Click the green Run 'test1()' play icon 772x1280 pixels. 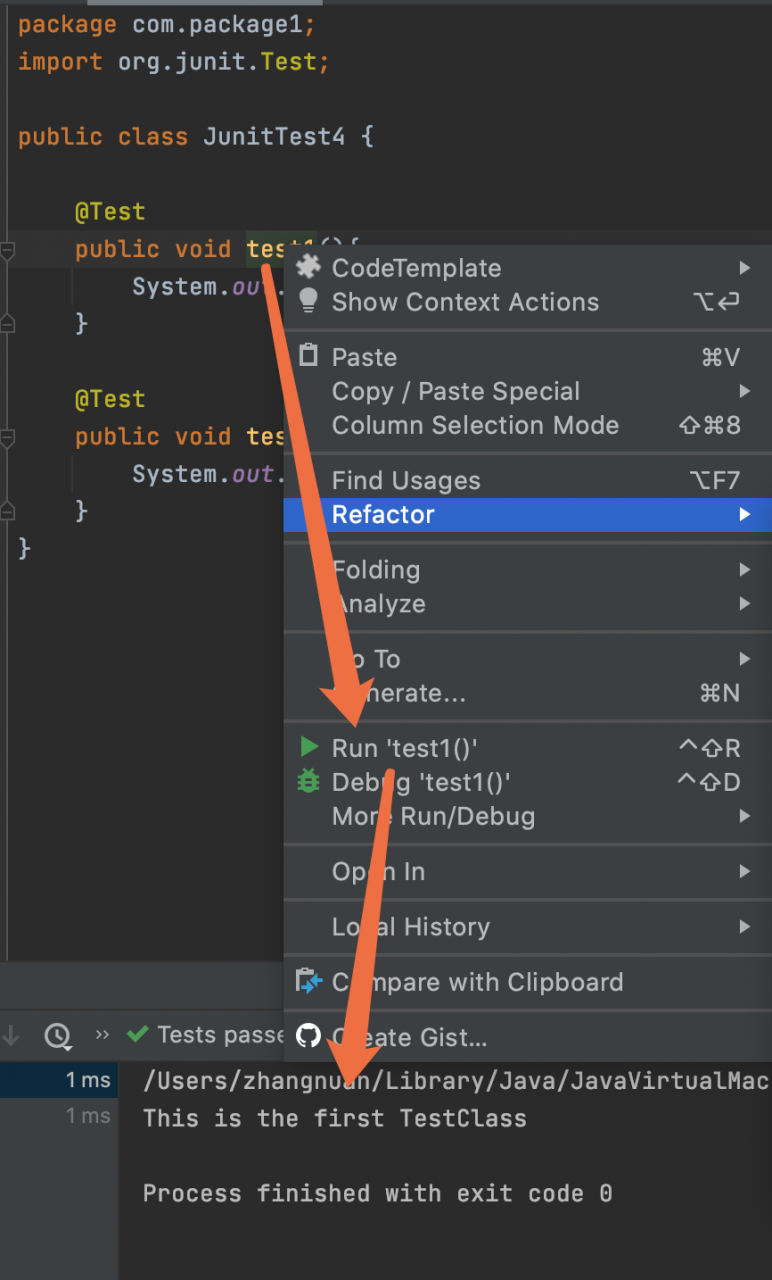(x=309, y=747)
